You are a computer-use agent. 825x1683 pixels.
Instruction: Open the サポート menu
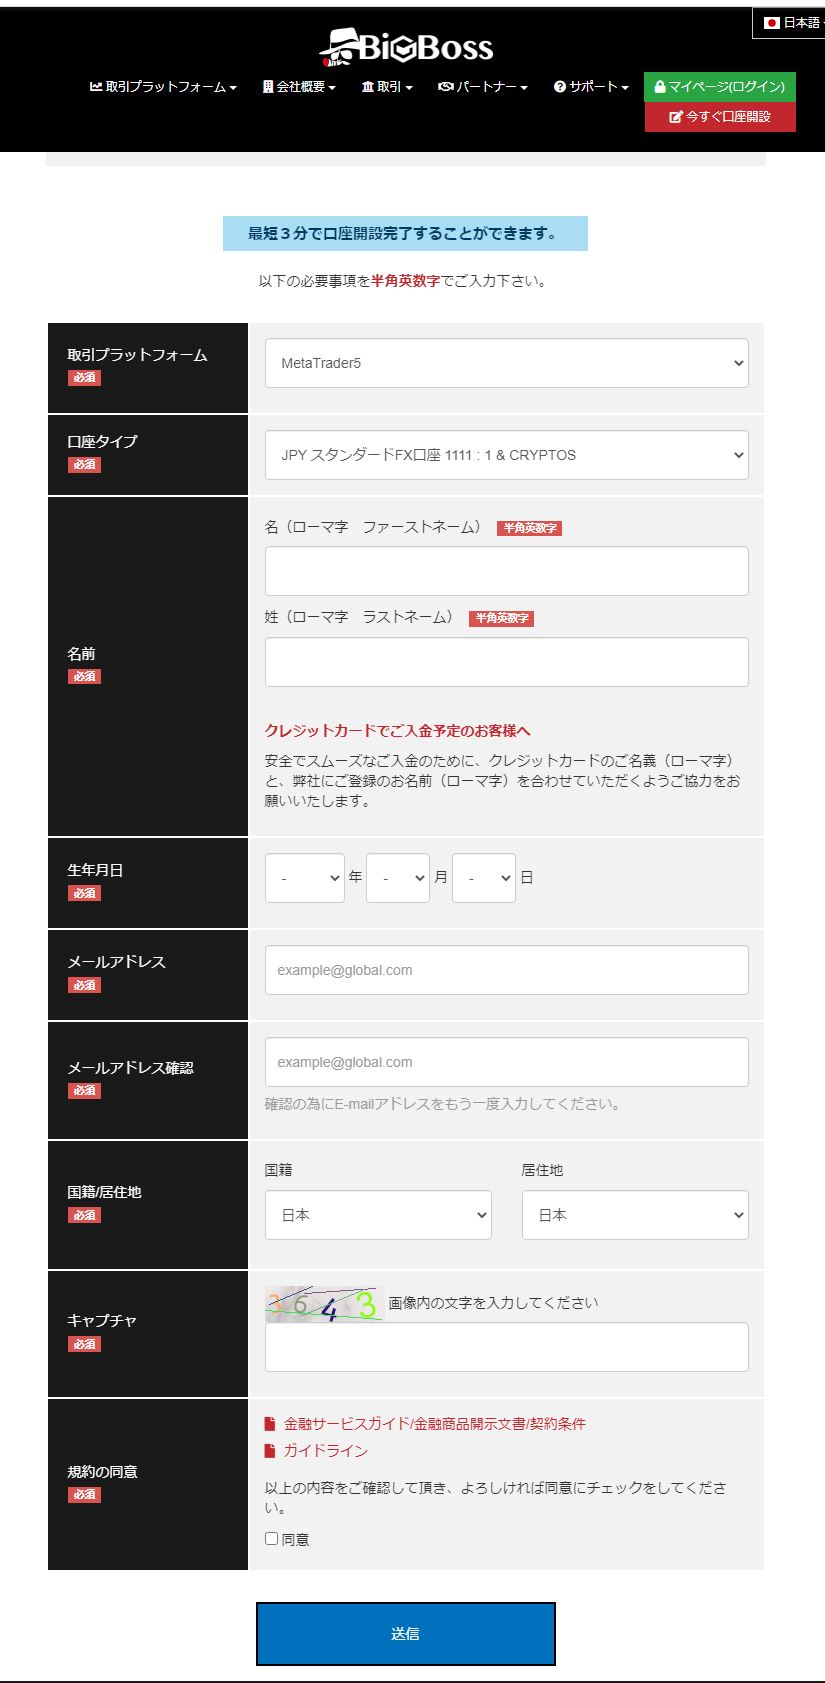pyautogui.click(x=591, y=87)
